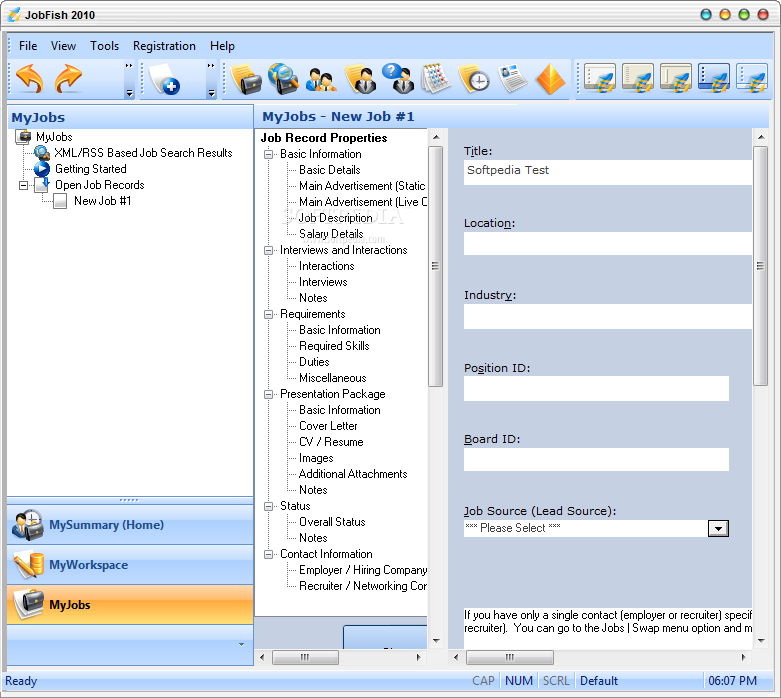Click the New Job #1 page icon
This screenshot has height=698, width=781.
click(60, 201)
